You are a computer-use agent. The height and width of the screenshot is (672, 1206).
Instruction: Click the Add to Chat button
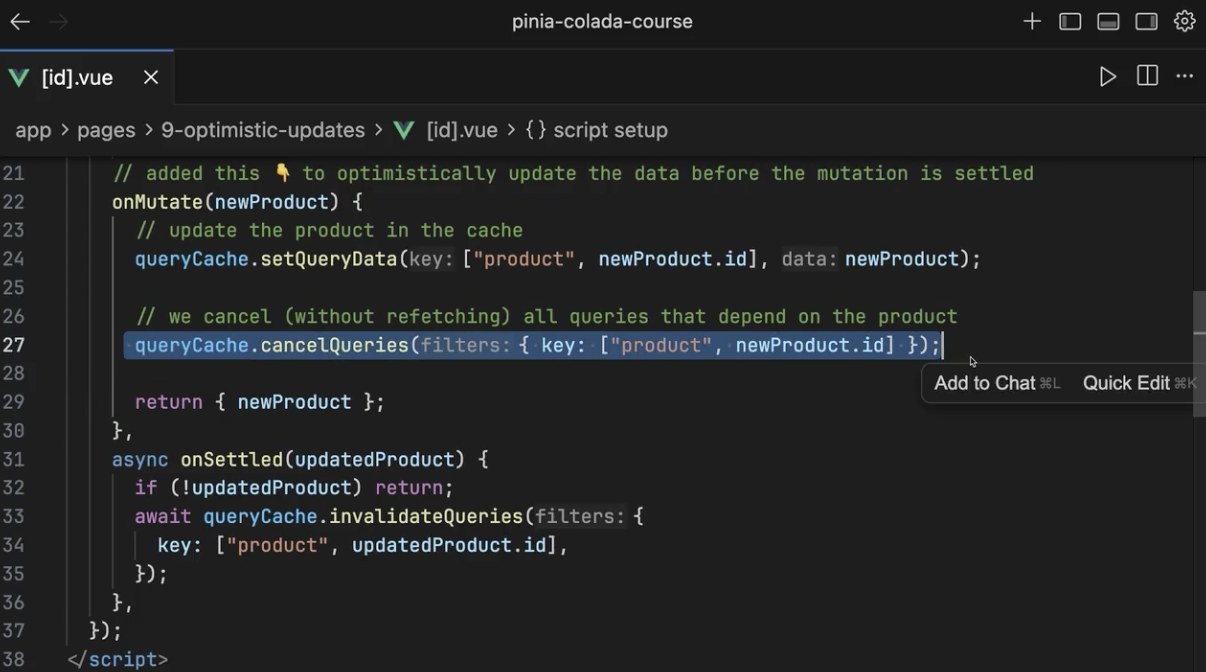[996, 383]
